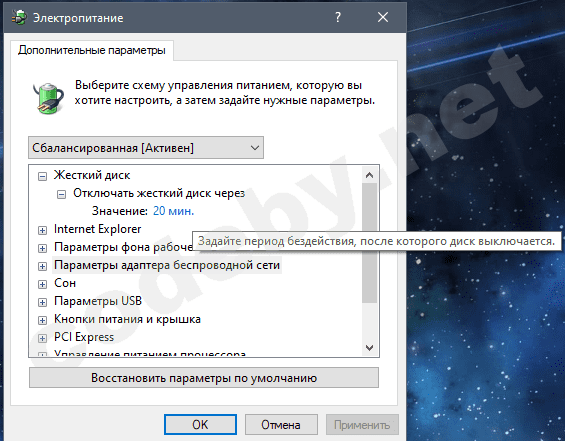Screen dimensions: 565x441
Task: Click the 20 мин. value link
Action: point(173,211)
